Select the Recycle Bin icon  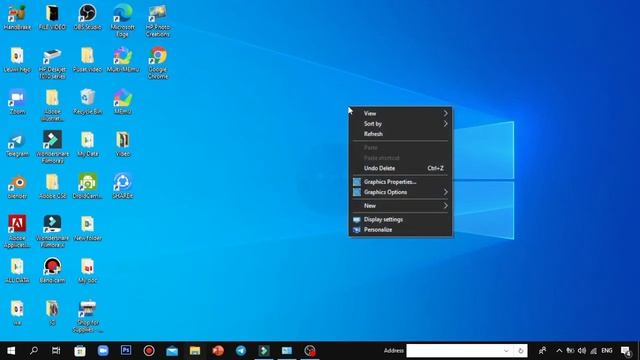[x=87, y=102]
